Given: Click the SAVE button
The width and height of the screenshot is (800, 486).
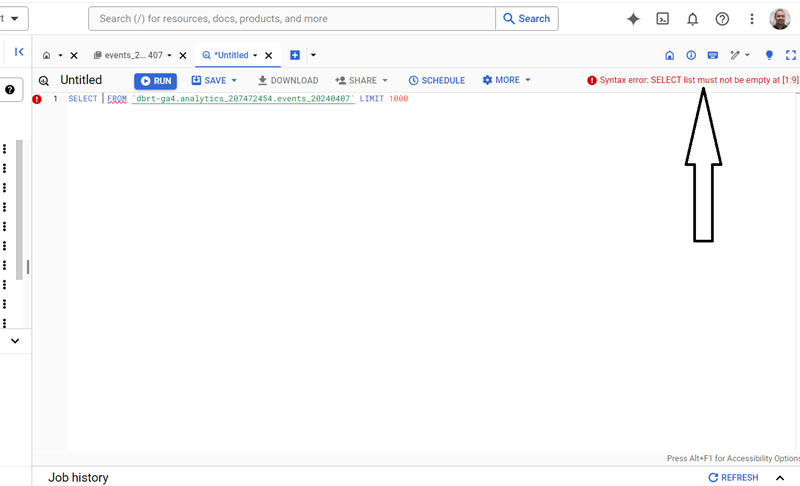Looking at the screenshot, I should coord(209,81).
